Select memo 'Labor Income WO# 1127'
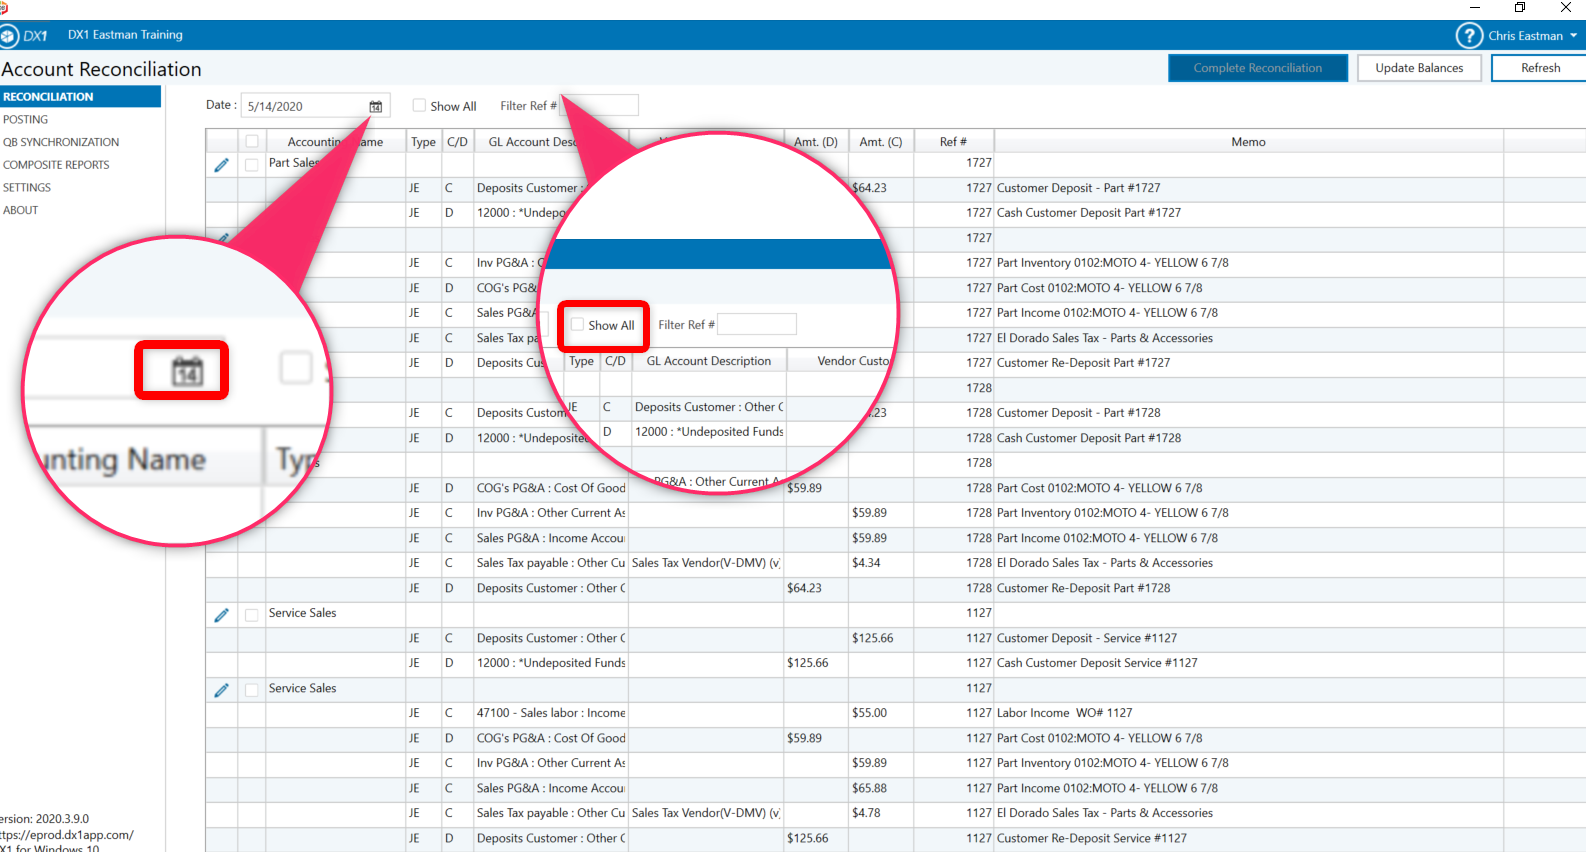 click(x=1064, y=713)
